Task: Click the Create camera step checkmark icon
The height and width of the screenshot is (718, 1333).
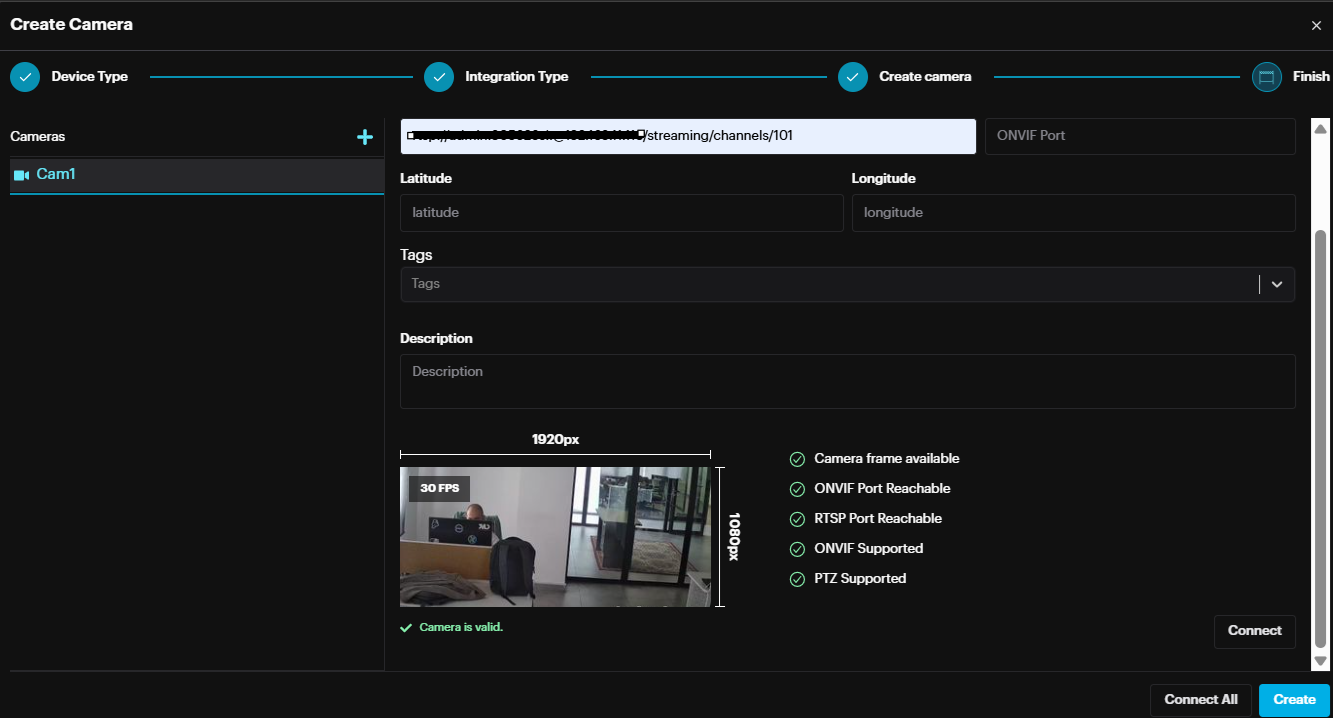Action: tap(853, 77)
